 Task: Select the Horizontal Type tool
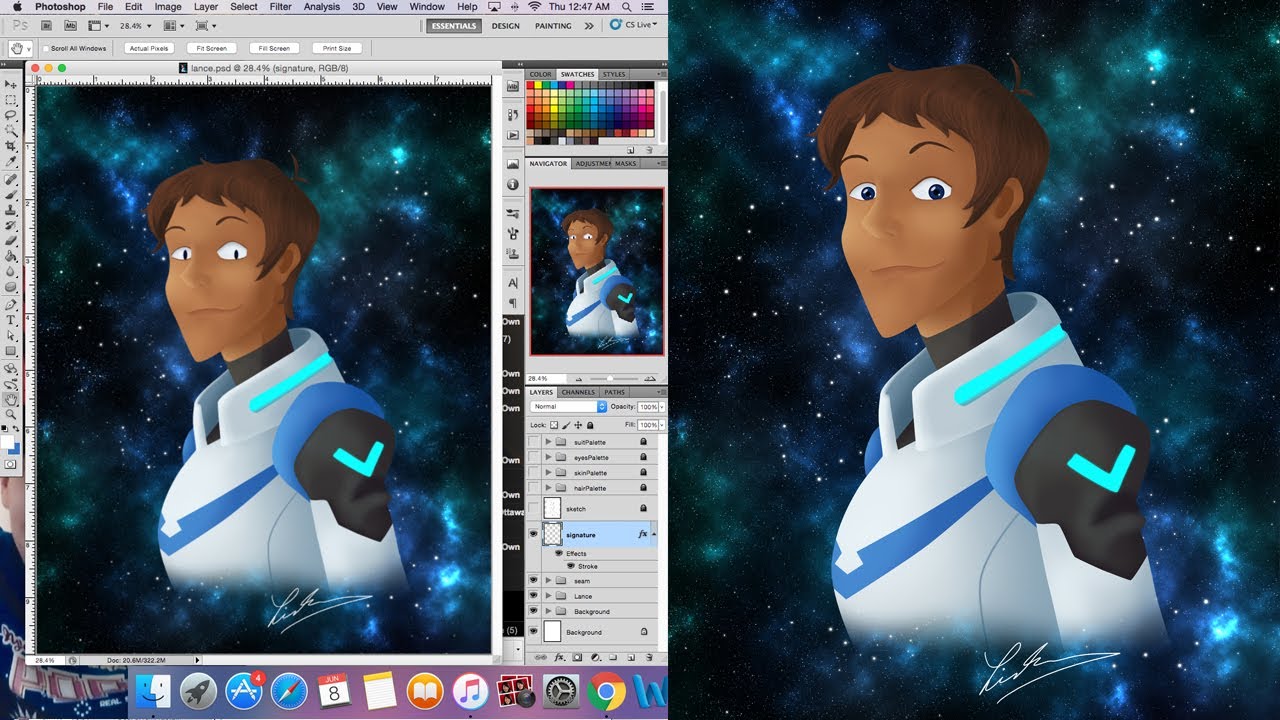tap(11, 320)
